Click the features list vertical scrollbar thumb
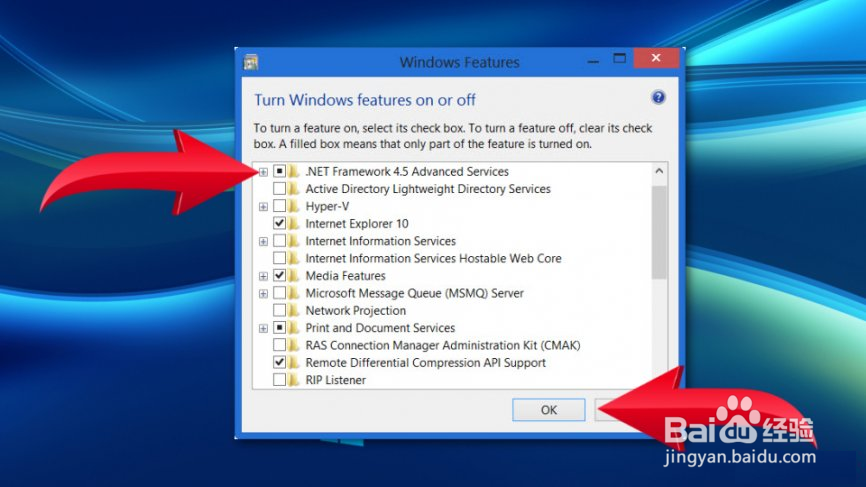Image resolution: width=866 pixels, height=487 pixels. (x=659, y=232)
